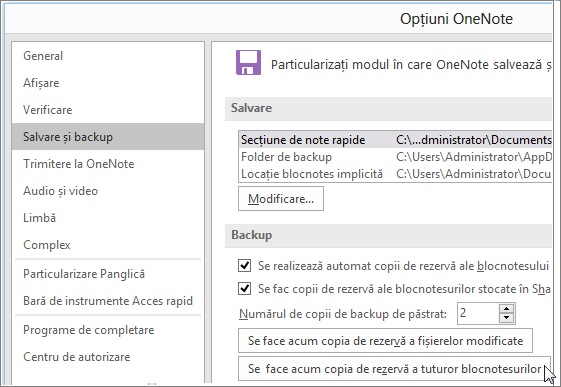Increase number of backup copies

(506, 309)
